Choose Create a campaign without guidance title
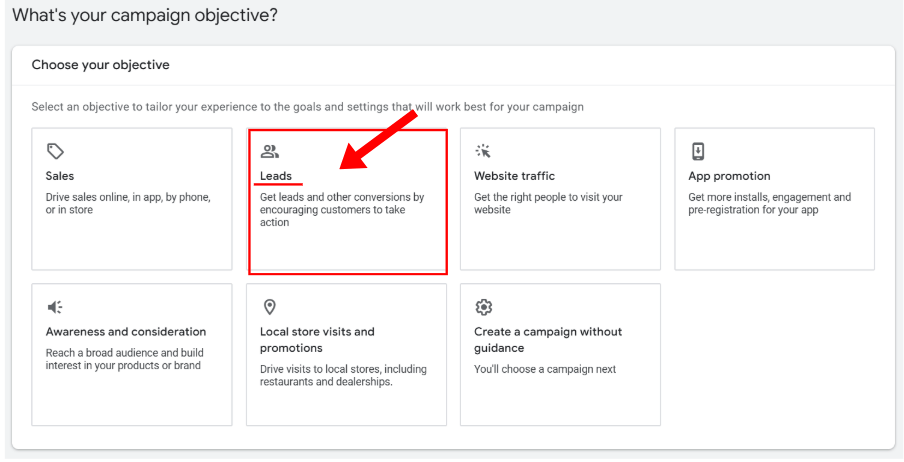Viewport: 904px width, 462px height. click(x=547, y=340)
